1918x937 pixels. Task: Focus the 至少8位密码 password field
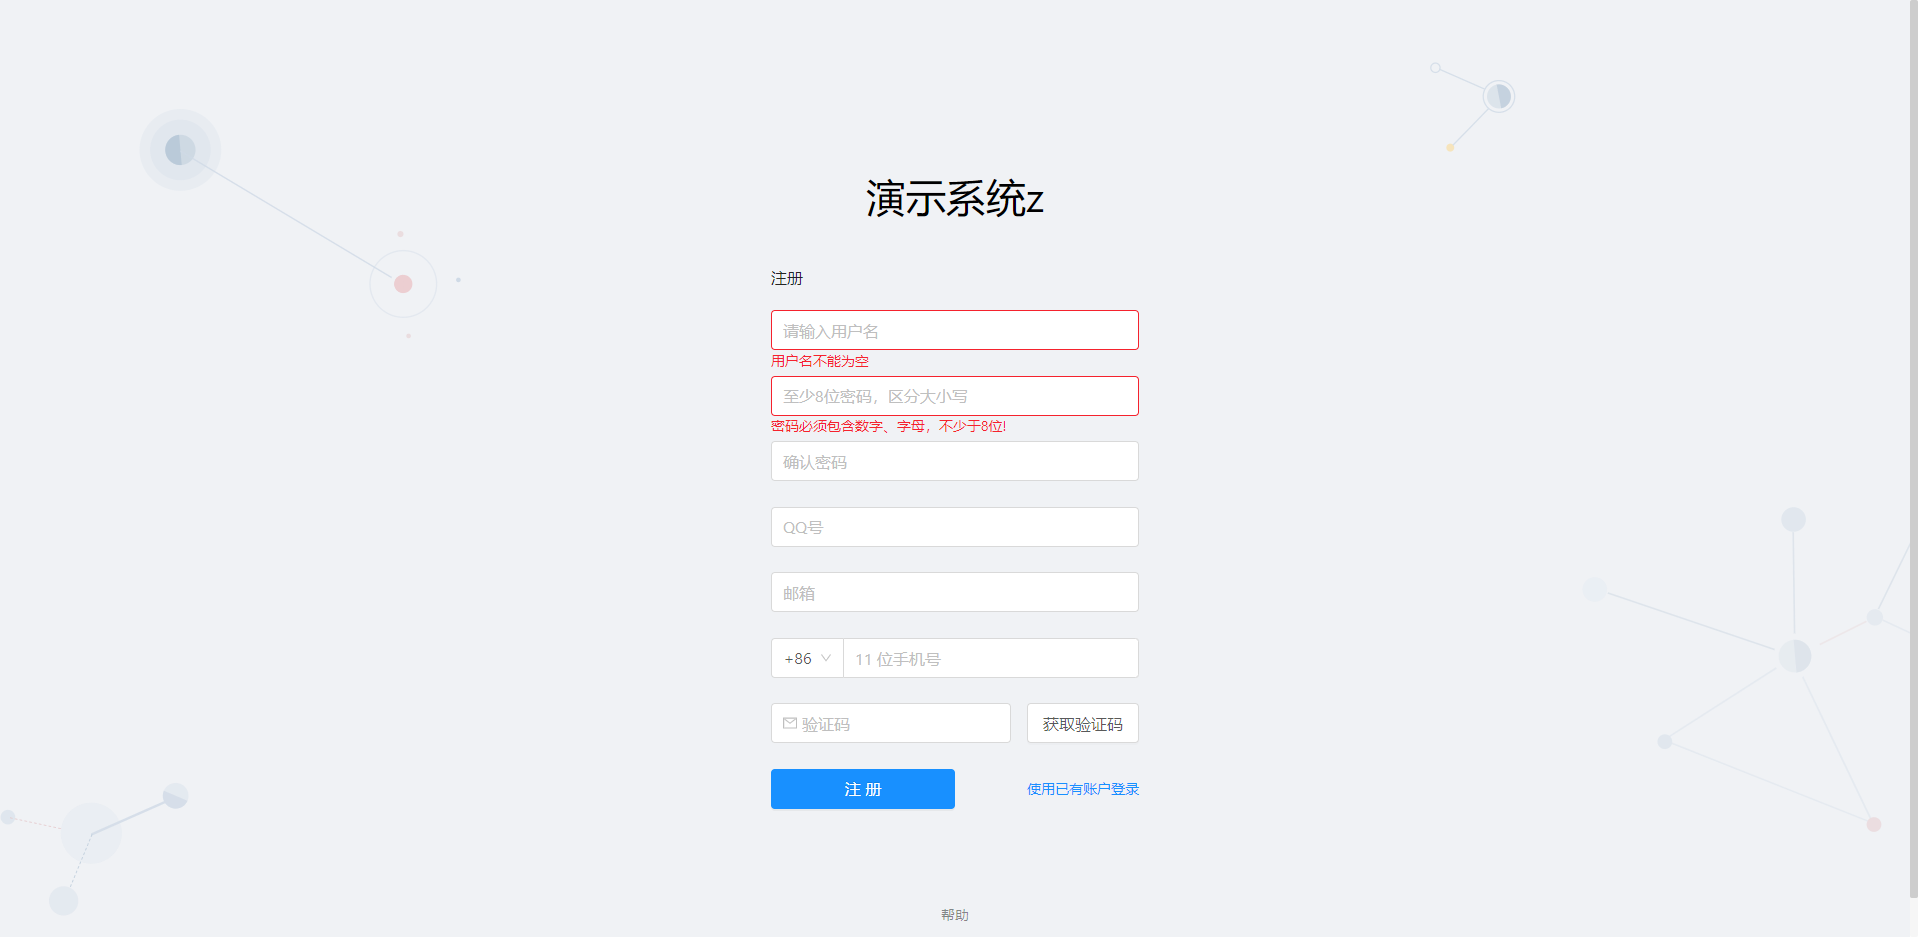pos(955,396)
